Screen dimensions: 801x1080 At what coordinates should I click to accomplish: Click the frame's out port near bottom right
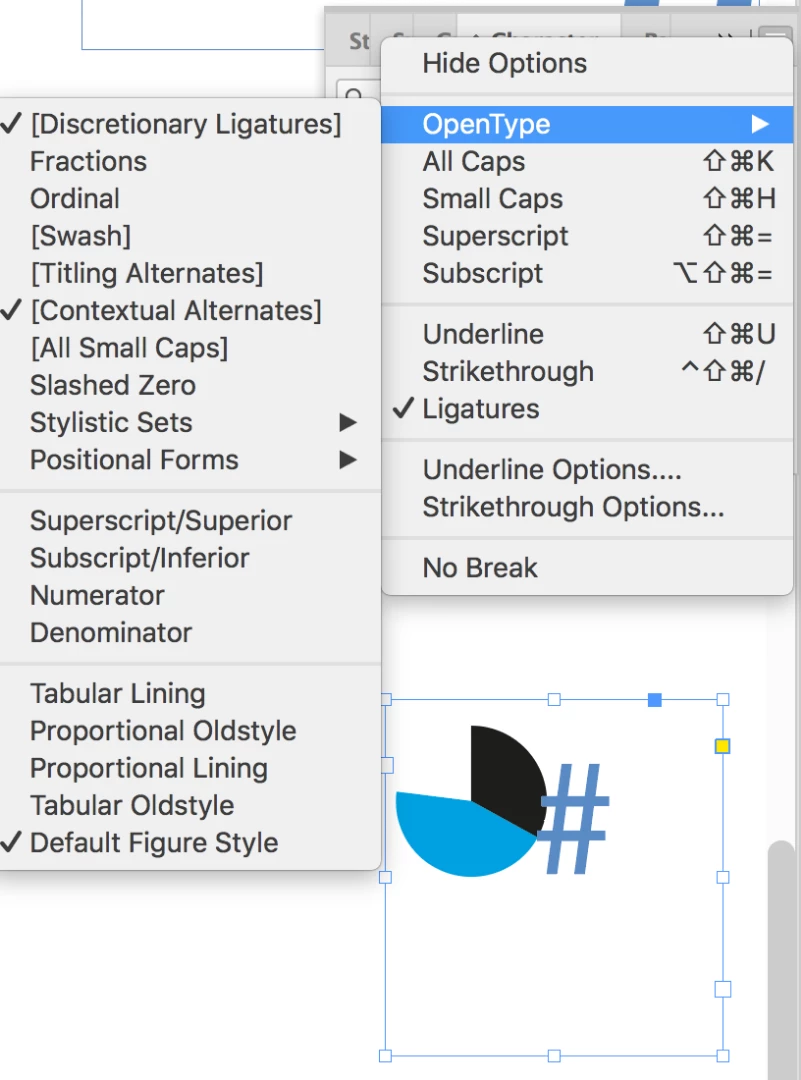click(x=723, y=989)
